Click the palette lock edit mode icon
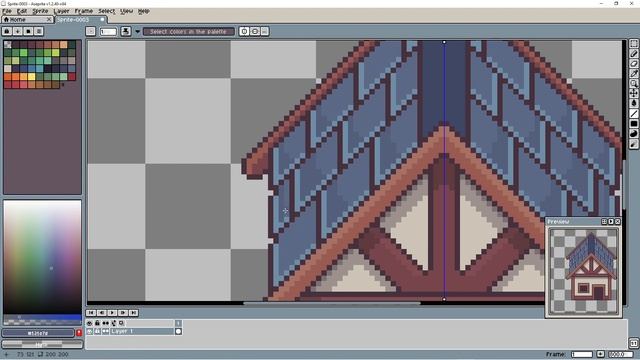The image size is (640, 360). coord(7,31)
